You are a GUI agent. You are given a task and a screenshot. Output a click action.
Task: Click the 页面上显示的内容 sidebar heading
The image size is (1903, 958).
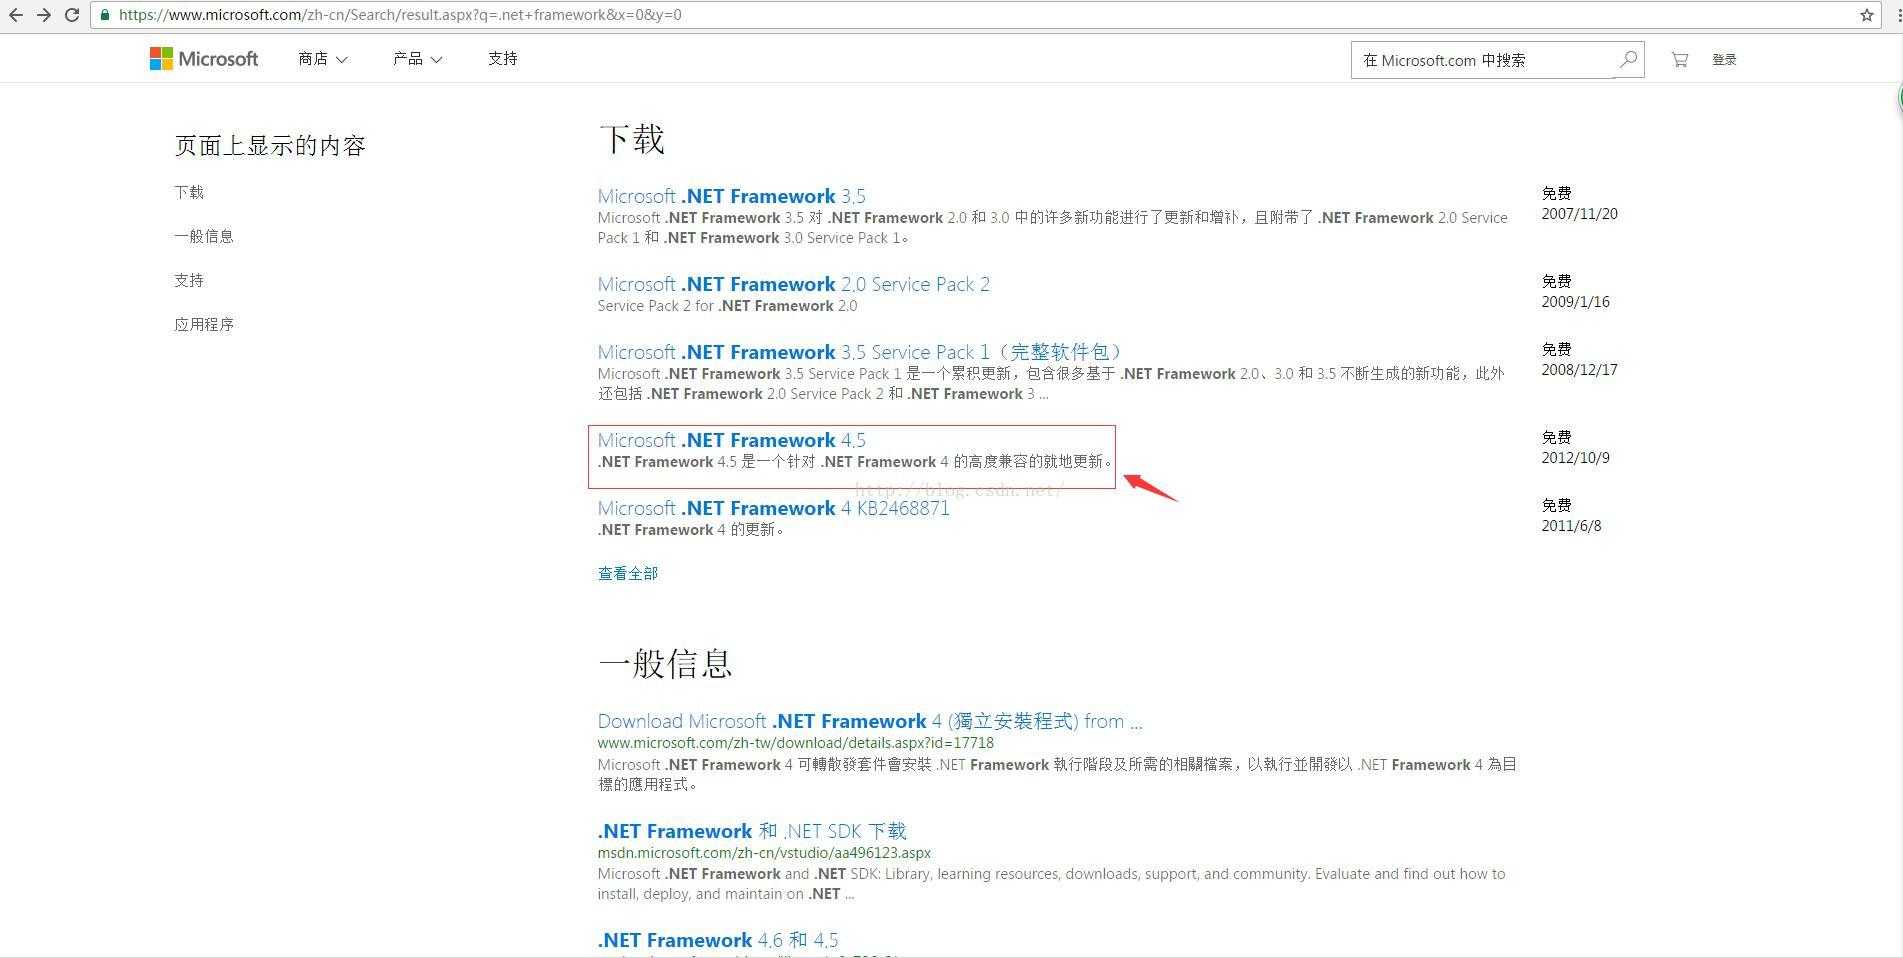coord(270,145)
